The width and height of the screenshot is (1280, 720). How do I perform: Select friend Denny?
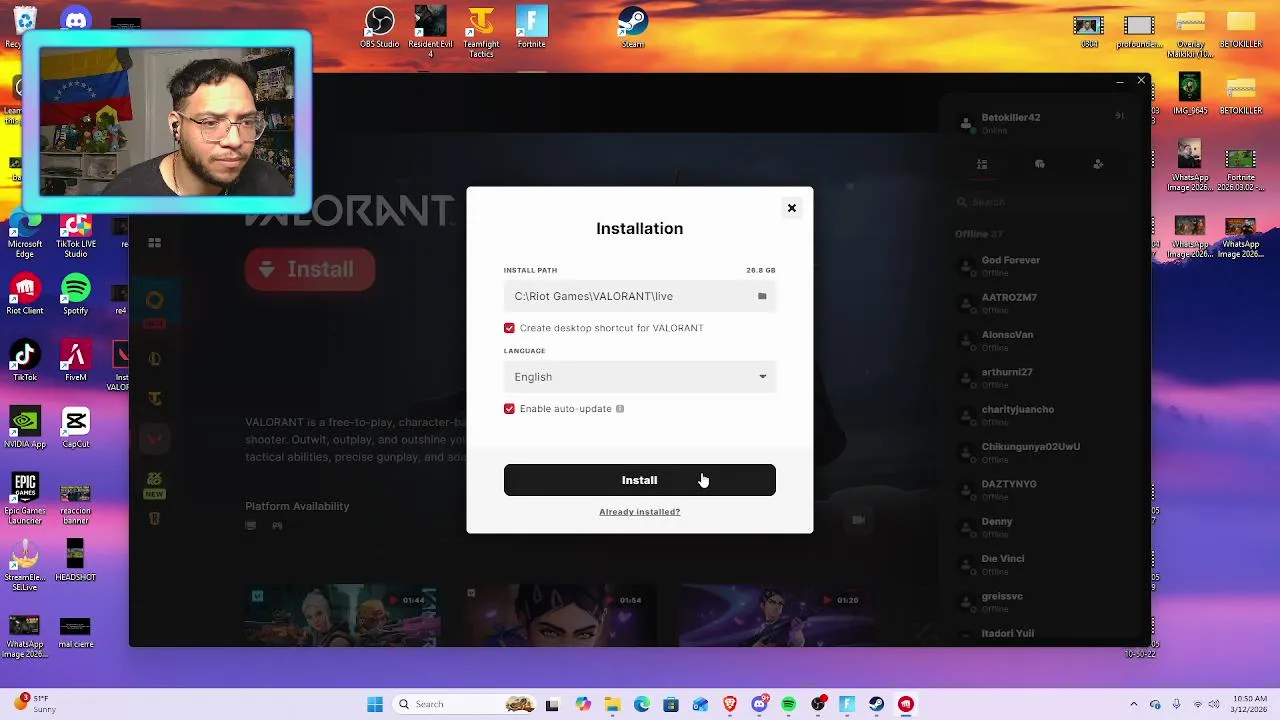(1040, 527)
